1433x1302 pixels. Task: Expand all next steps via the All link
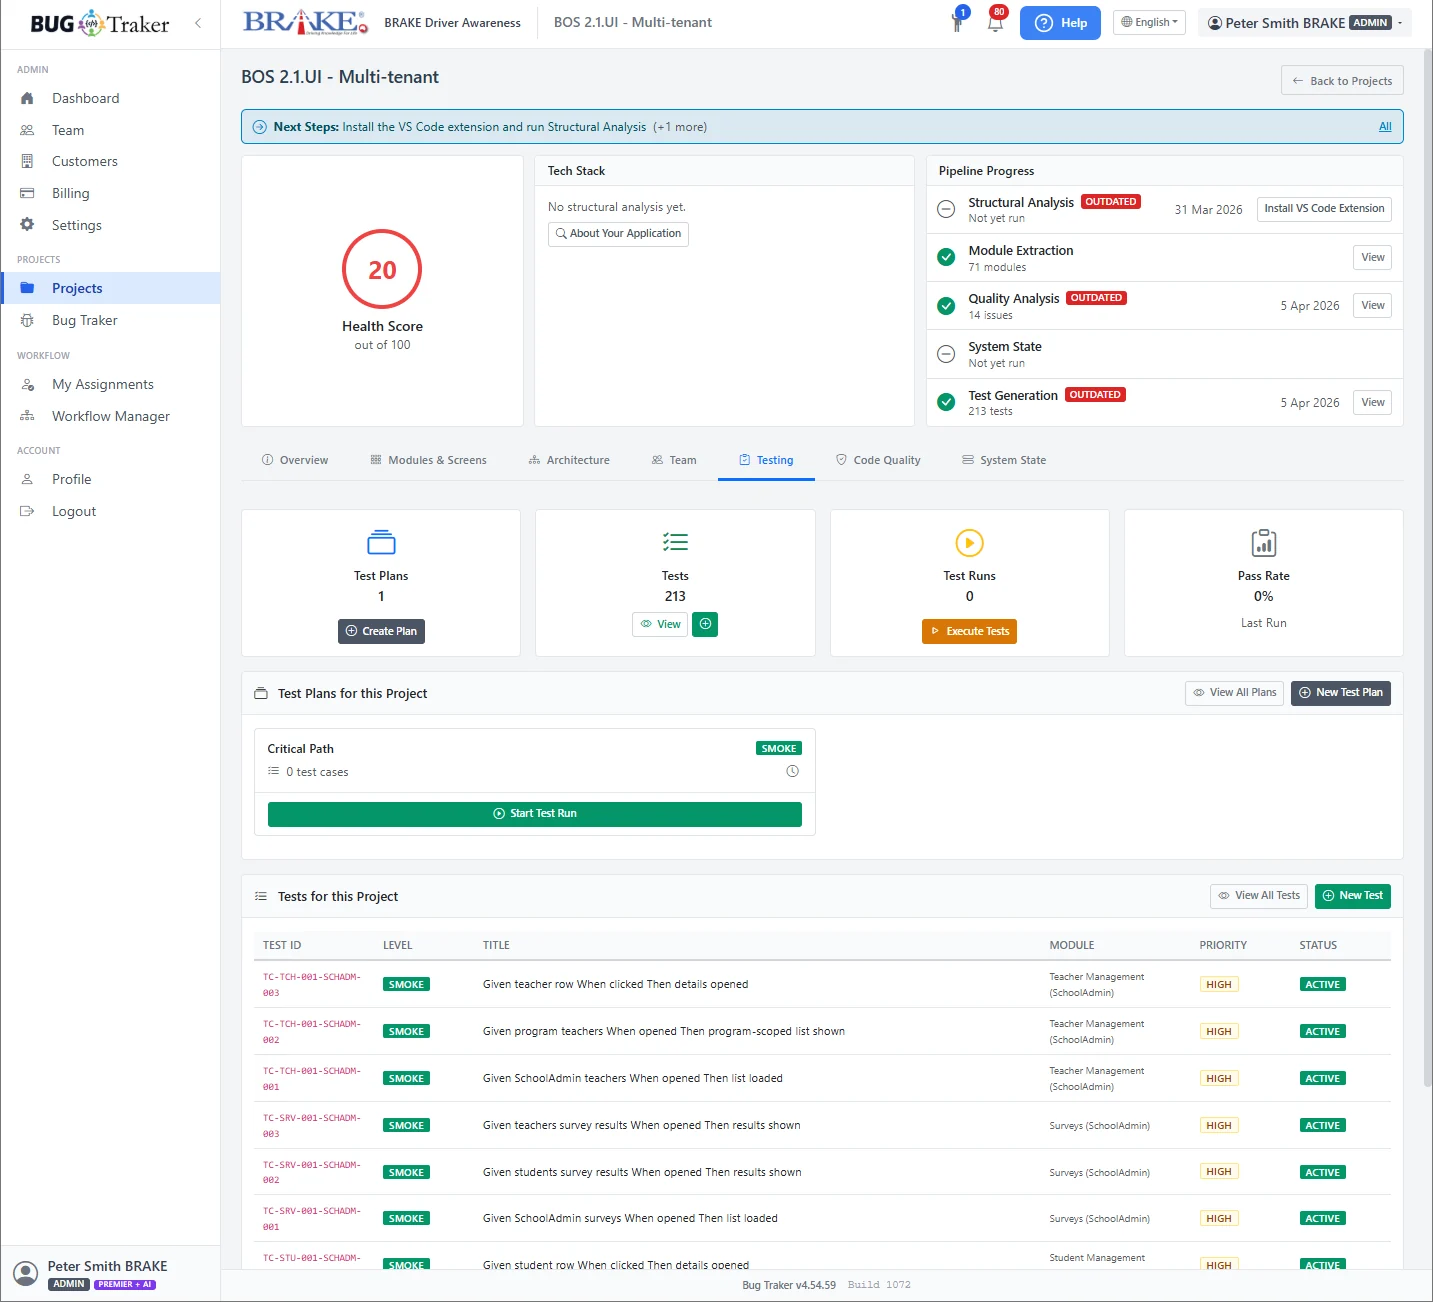(x=1385, y=127)
